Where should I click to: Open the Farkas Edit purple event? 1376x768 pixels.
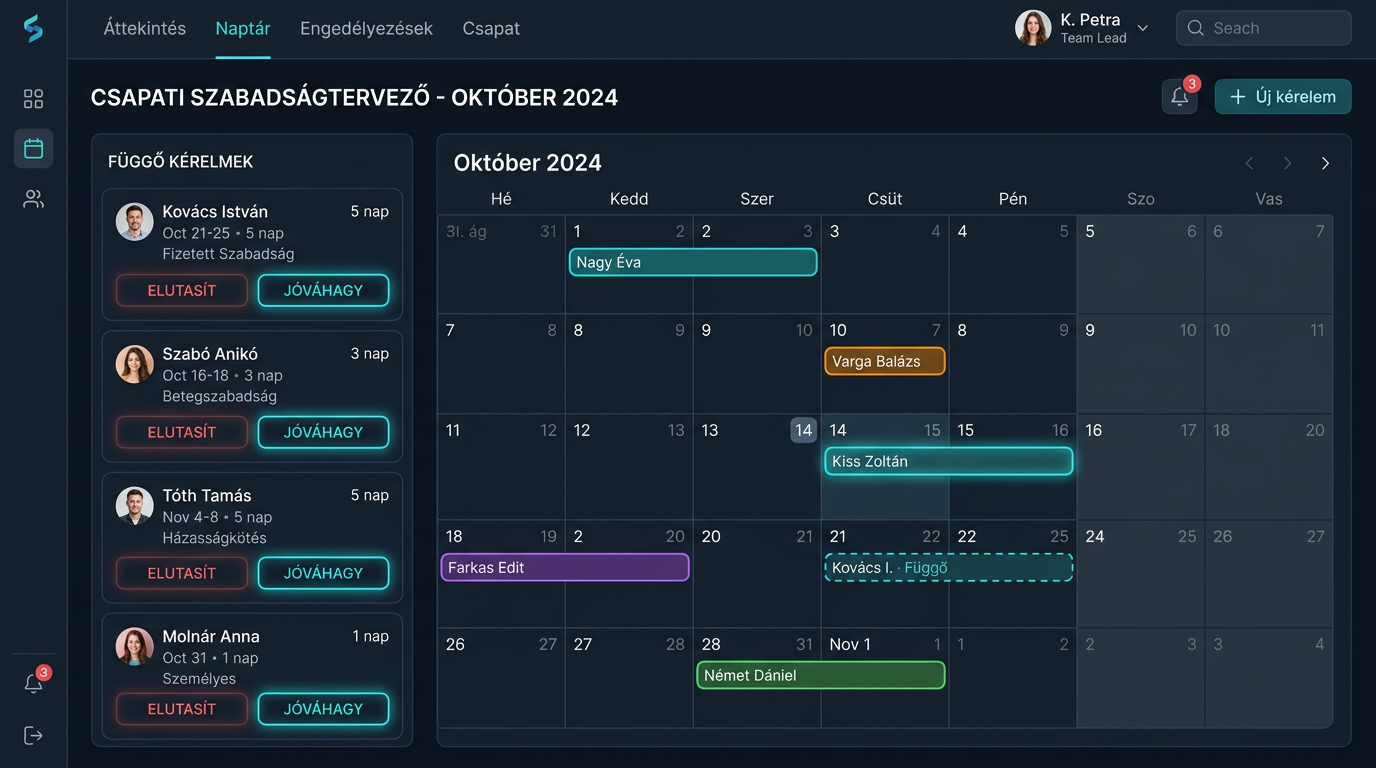click(565, 567)
